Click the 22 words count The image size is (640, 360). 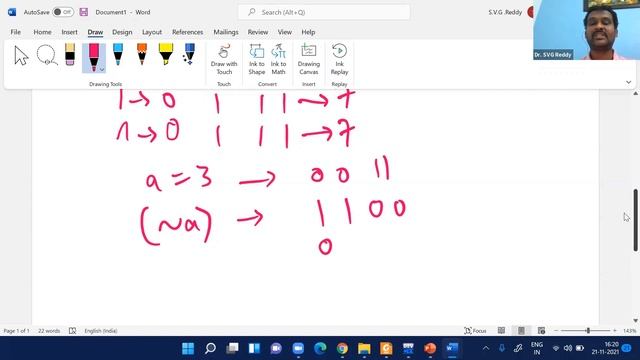pyautogui.click(x=49, y=331)
